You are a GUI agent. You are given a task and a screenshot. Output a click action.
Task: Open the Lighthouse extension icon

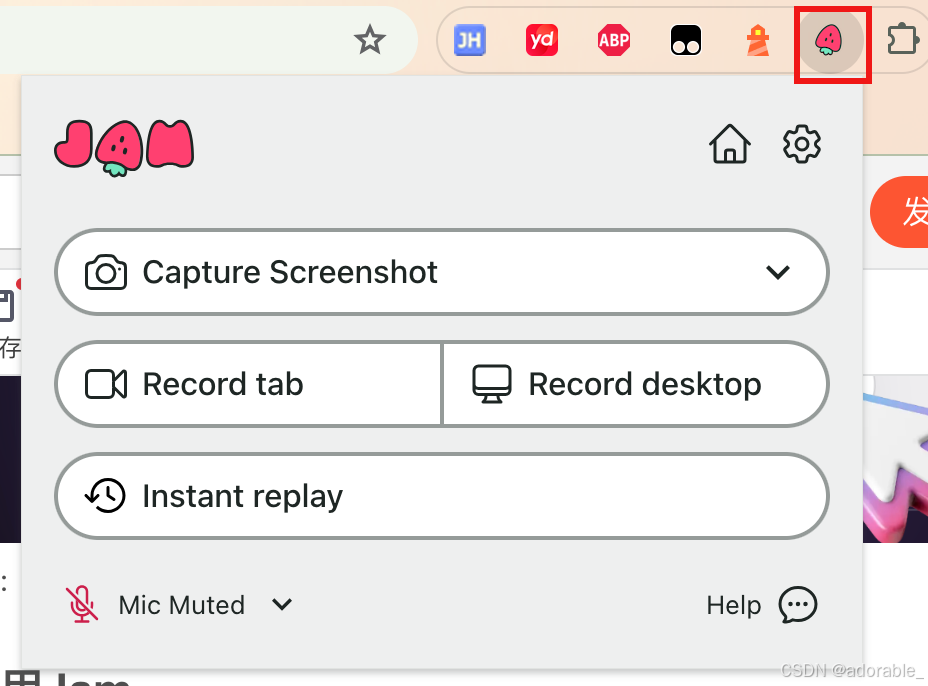pyautogui.click(x=758, y=40)
